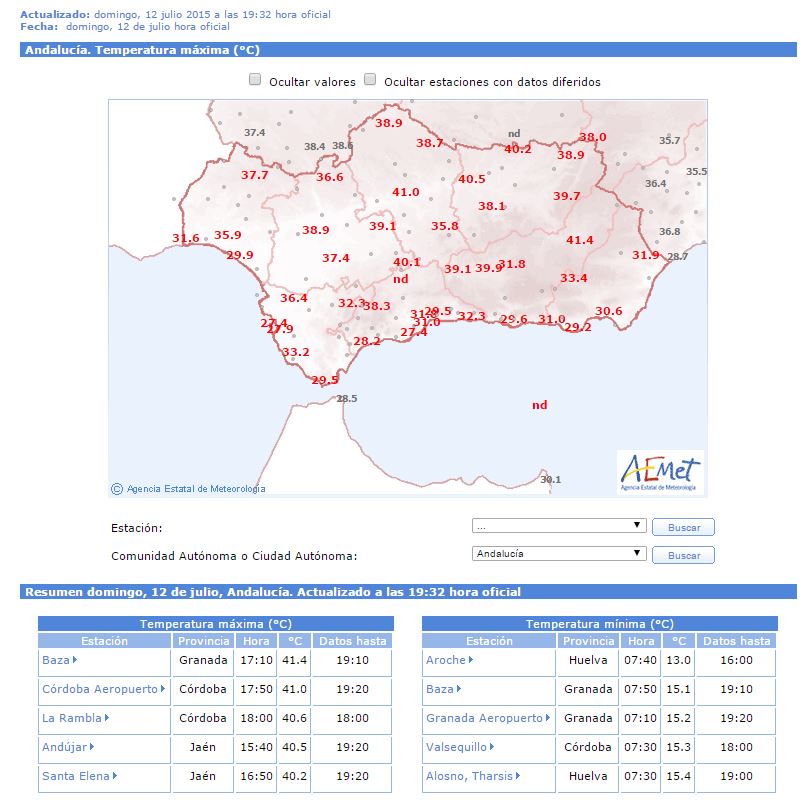Click the Datos hasta header in máxima table
The image size is (806, 806).
point(352,640)
